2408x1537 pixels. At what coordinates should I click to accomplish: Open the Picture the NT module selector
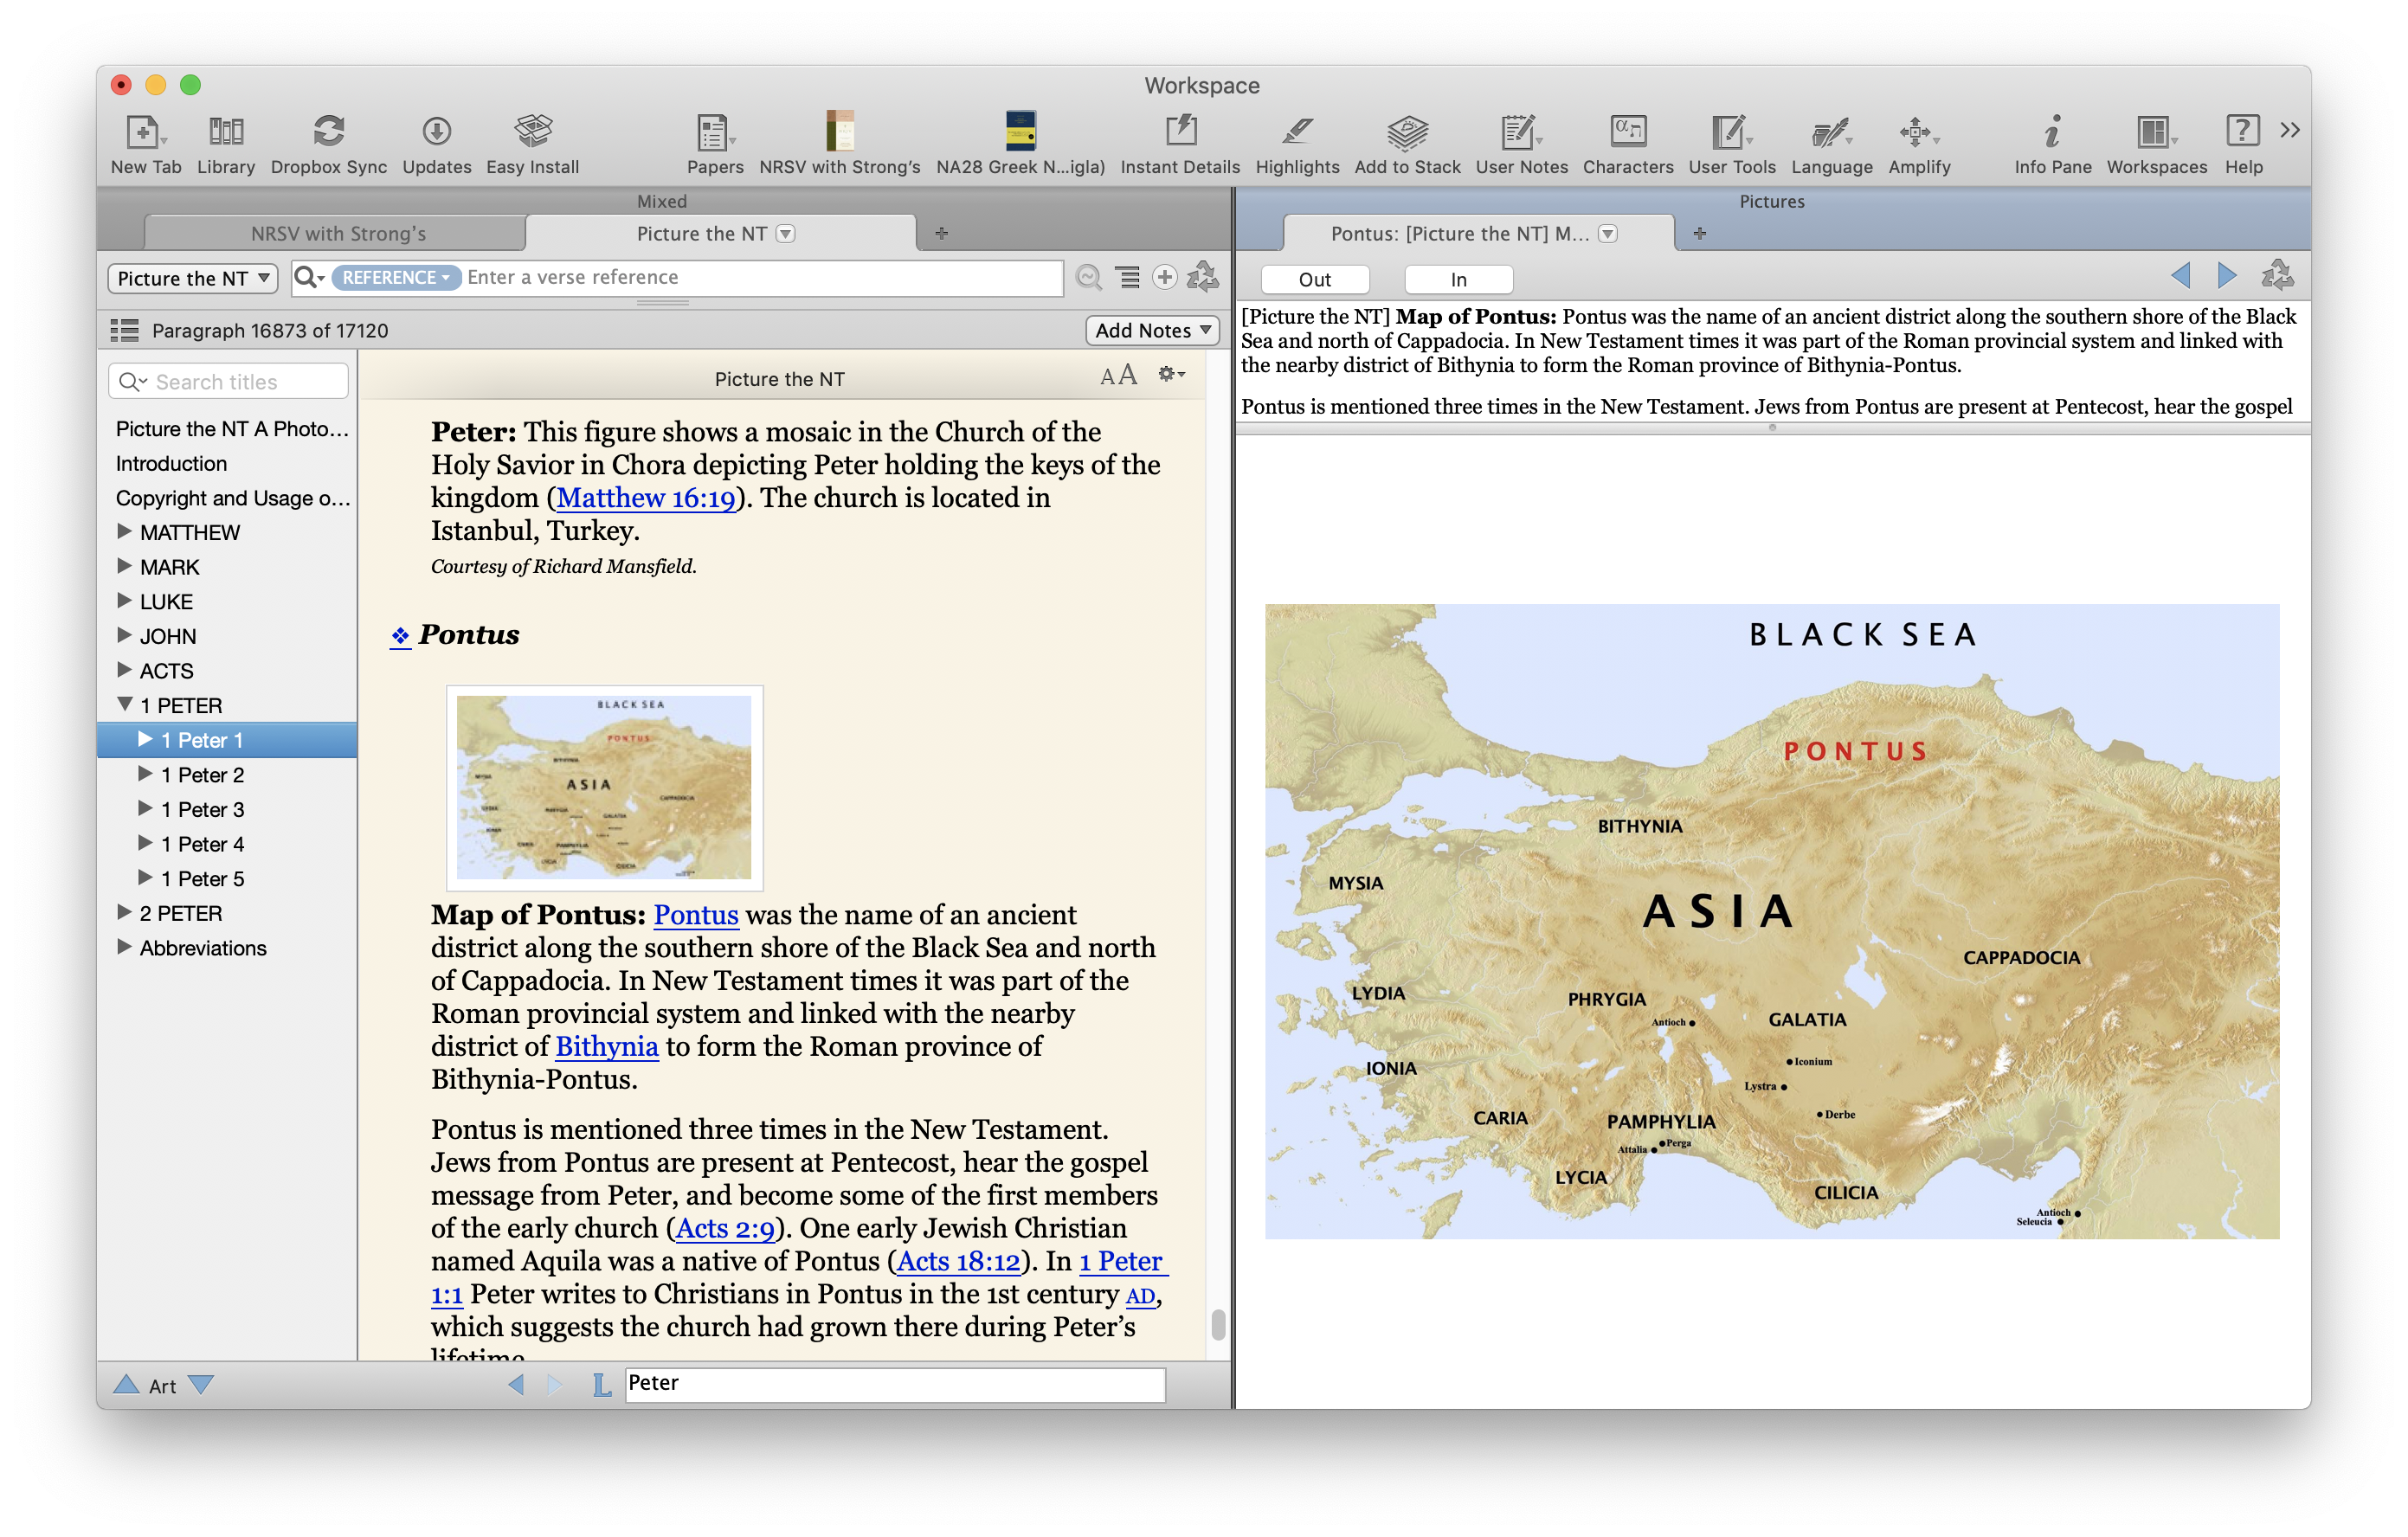click(x=191, y=278)
